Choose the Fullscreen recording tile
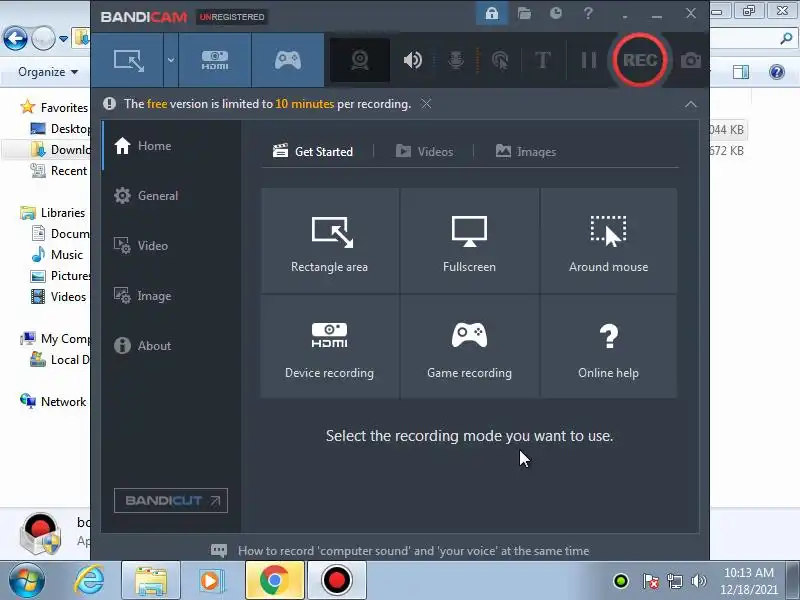Image resolution: width=800 pixels, height=600 pixels. (x=469, y=240)
